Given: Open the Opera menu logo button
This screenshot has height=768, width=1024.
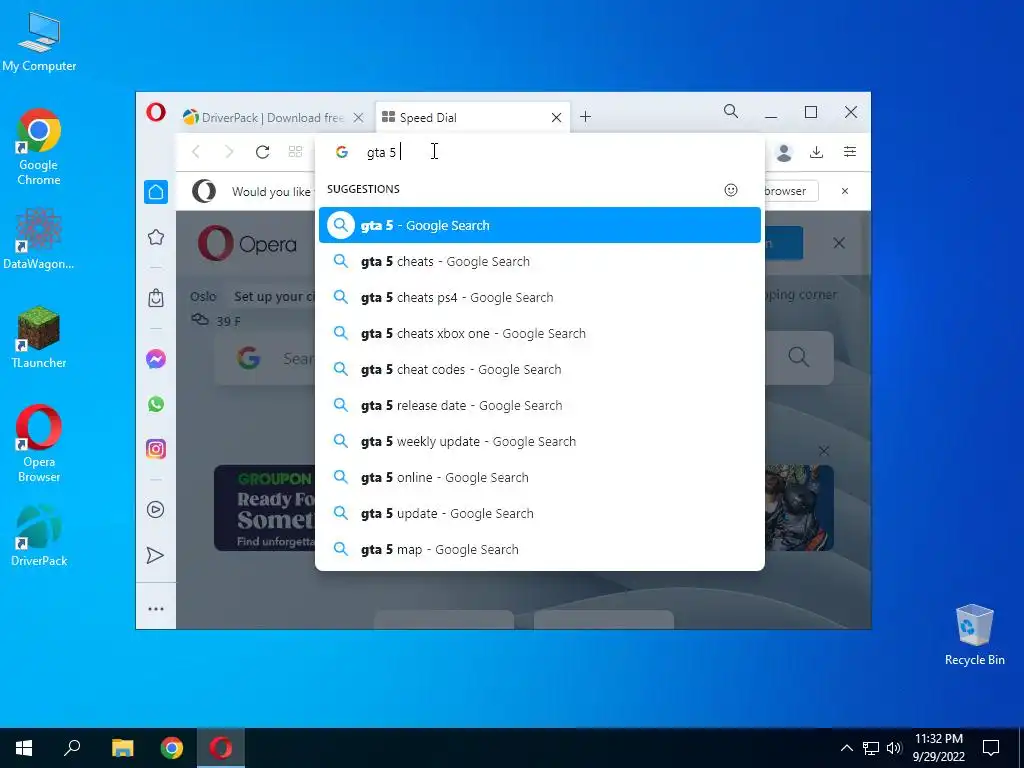Looking at the screenshot, I should coord(155,112).
